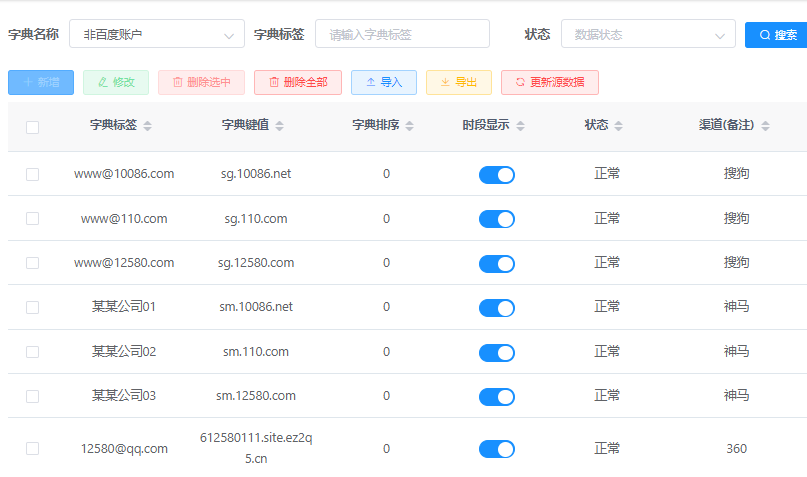Sort by 状态 column sort arrows
807x477 pixels.
[619, 126]
